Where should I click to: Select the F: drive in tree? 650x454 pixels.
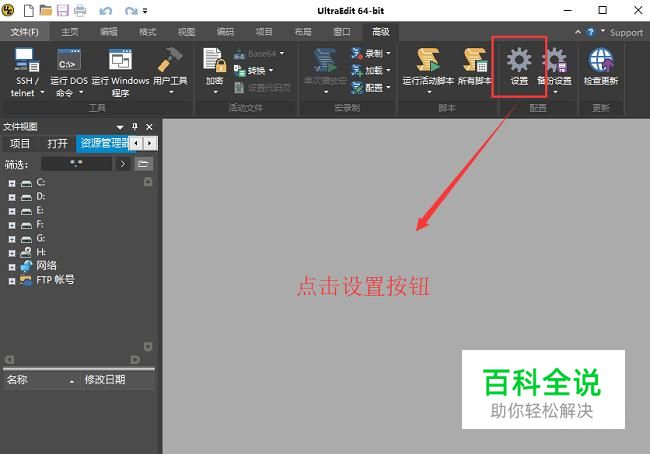click(x=40, y=225)
